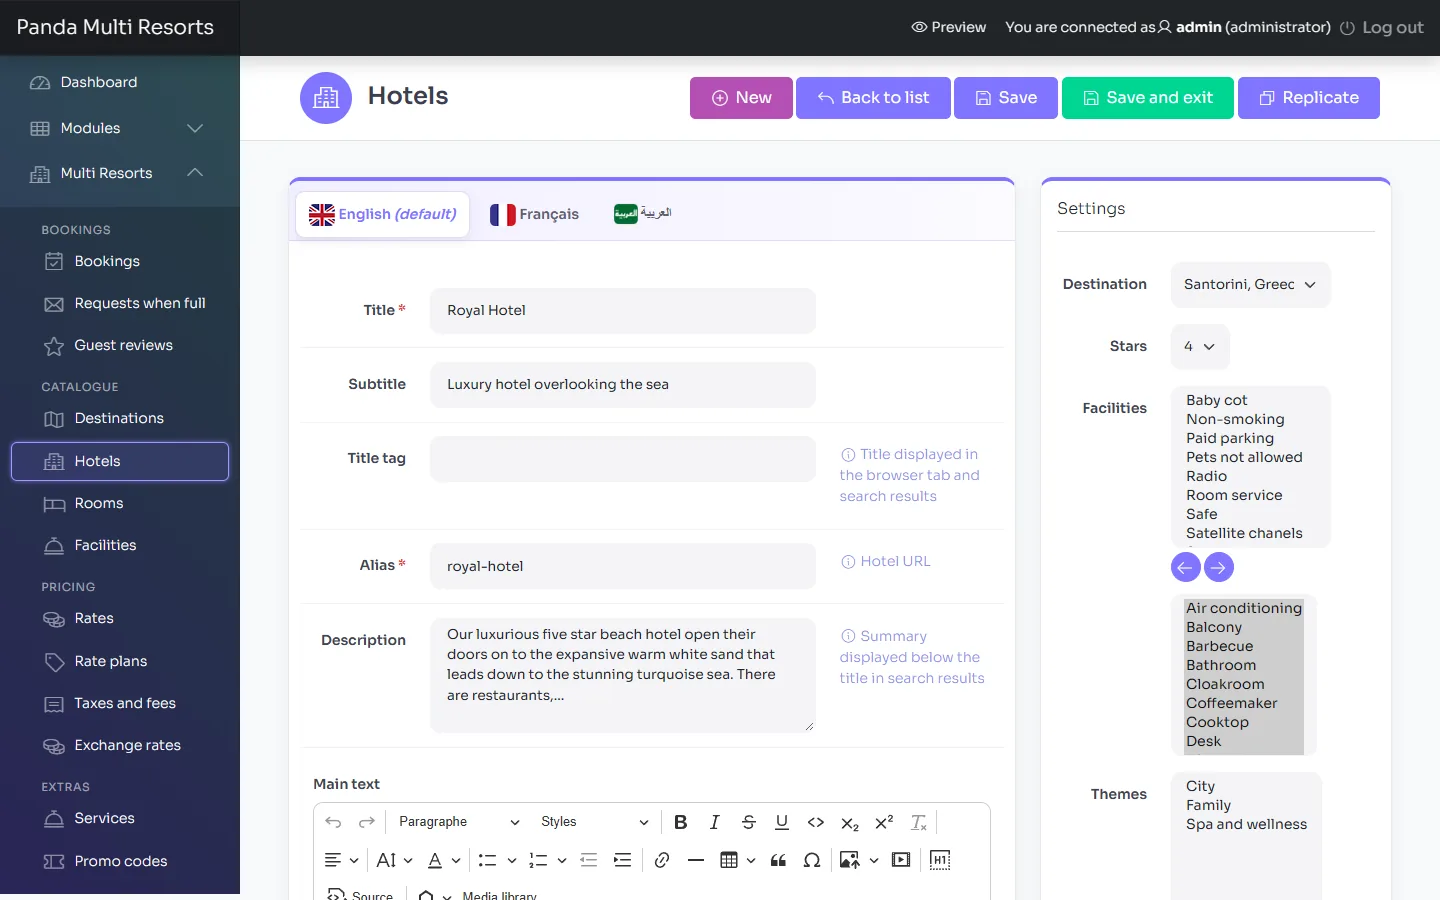Open the Facilities sidebar menu item

click(120, 545)
